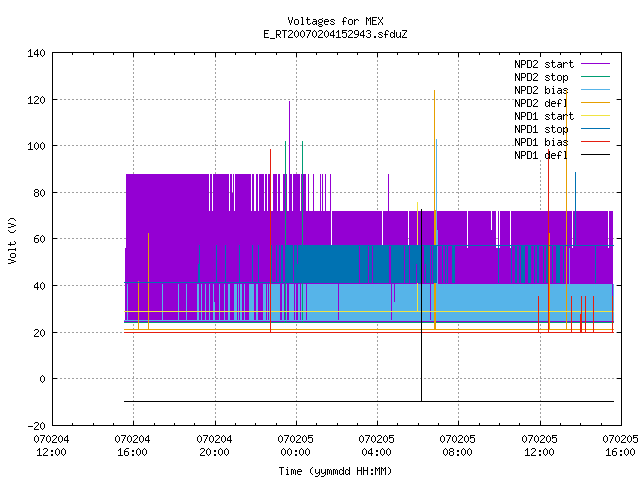Click the y-axis tick value 80
This screenshot has height=480, width=640.
click(x=39, y=193)
